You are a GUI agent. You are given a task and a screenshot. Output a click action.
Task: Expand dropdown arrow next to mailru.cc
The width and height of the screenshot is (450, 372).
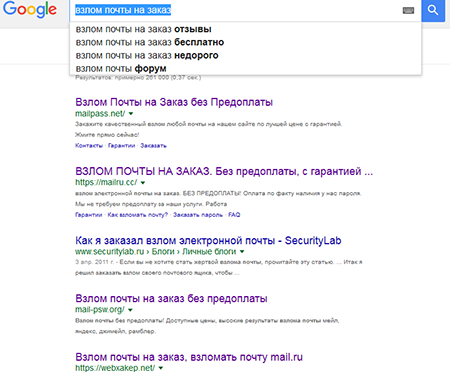(143, 183)
